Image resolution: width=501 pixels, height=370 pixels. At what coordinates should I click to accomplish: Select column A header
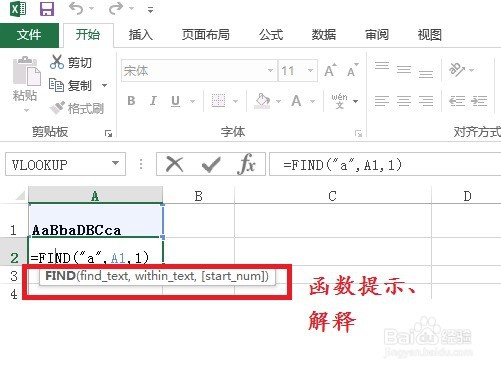(95, 196)
